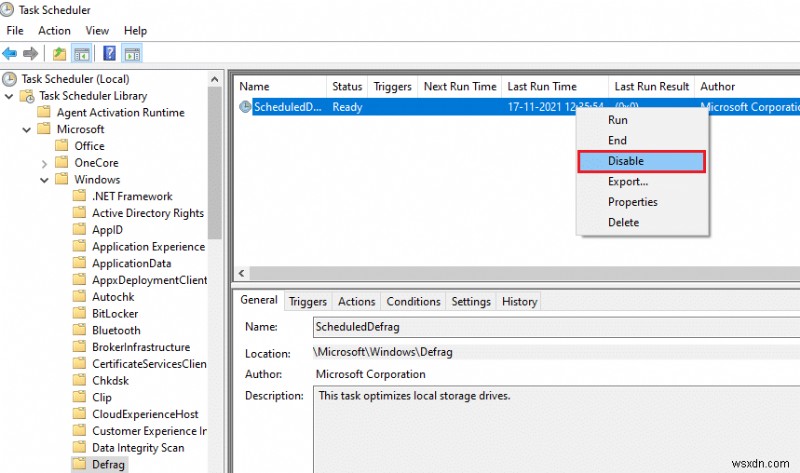Select the AppxDeploymentClient folder
The width and height of the screenshot is (800, 473).
pyautogui.click(x=149, y=280)
